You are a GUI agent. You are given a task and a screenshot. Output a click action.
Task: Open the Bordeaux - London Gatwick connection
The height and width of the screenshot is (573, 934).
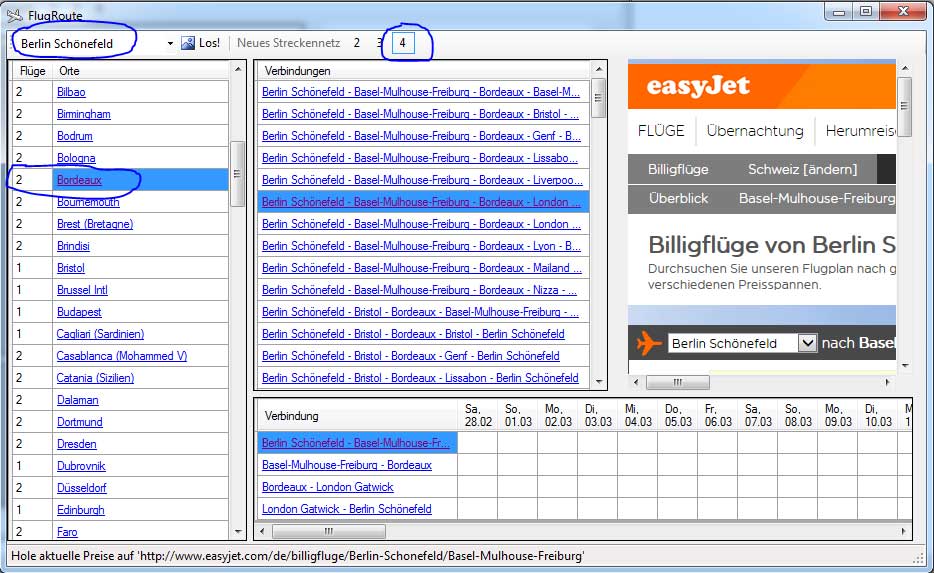(x=327, y=487)
